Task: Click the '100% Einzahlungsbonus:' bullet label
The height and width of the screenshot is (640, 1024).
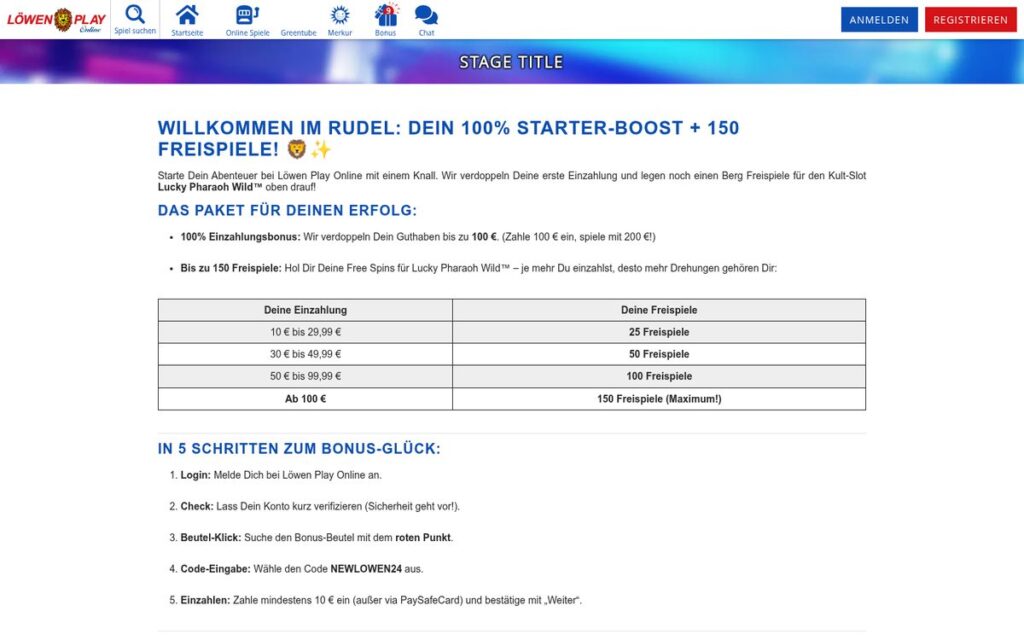Action: (x=240, y=237)
